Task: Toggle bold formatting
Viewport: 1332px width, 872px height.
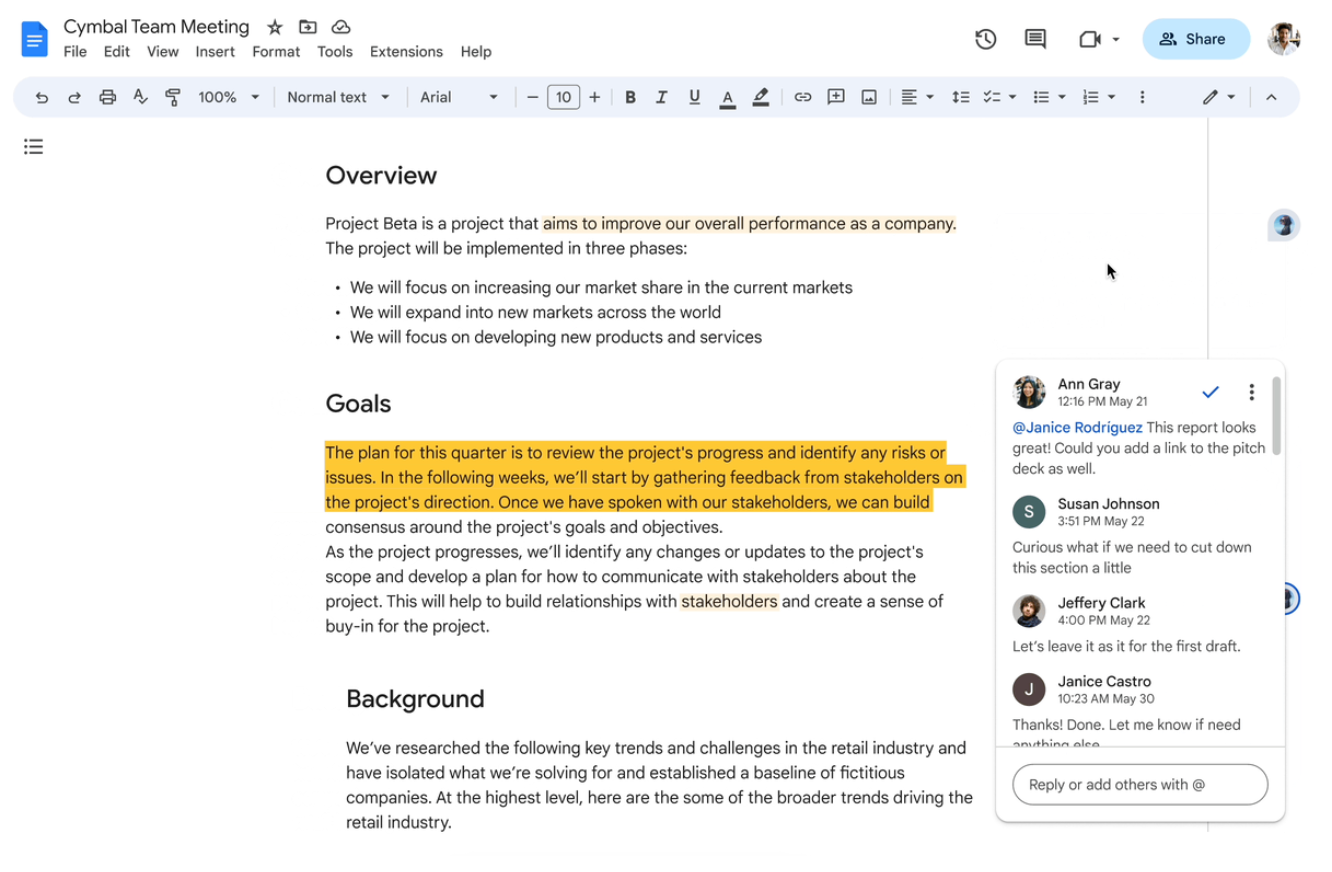Action: (x=630, y=97)
